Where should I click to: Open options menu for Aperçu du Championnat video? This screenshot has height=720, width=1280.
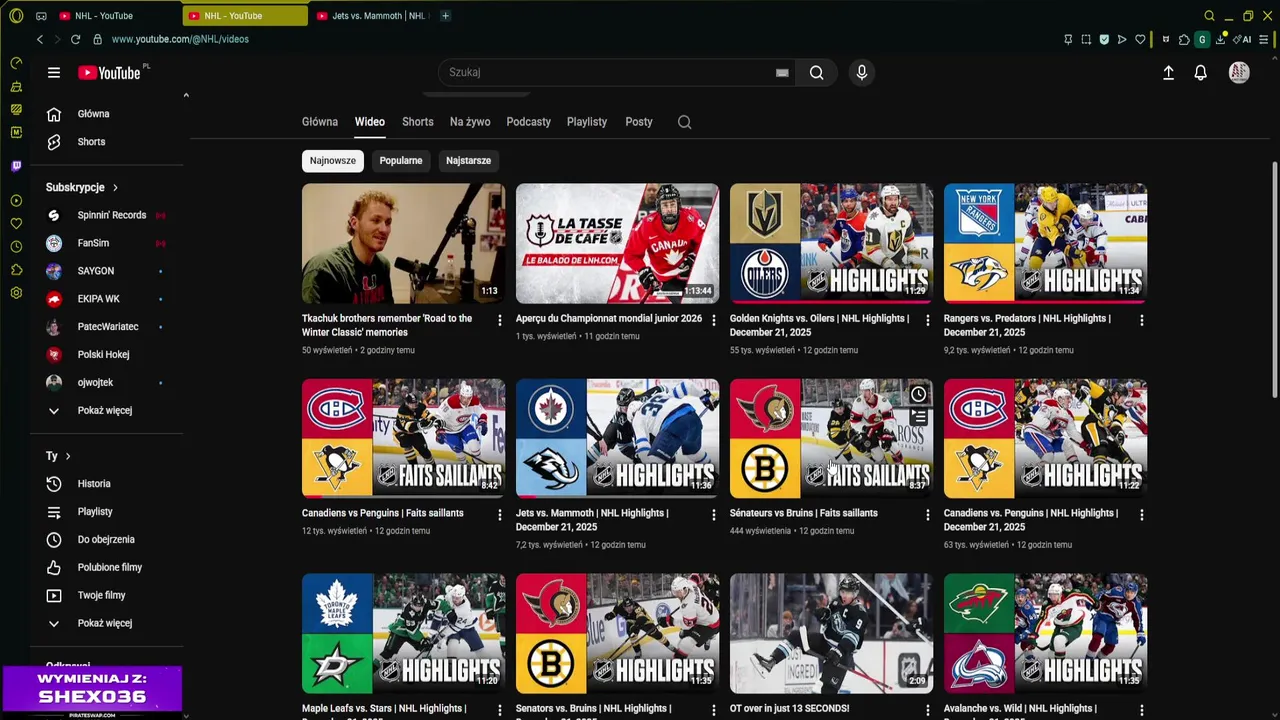714,320
